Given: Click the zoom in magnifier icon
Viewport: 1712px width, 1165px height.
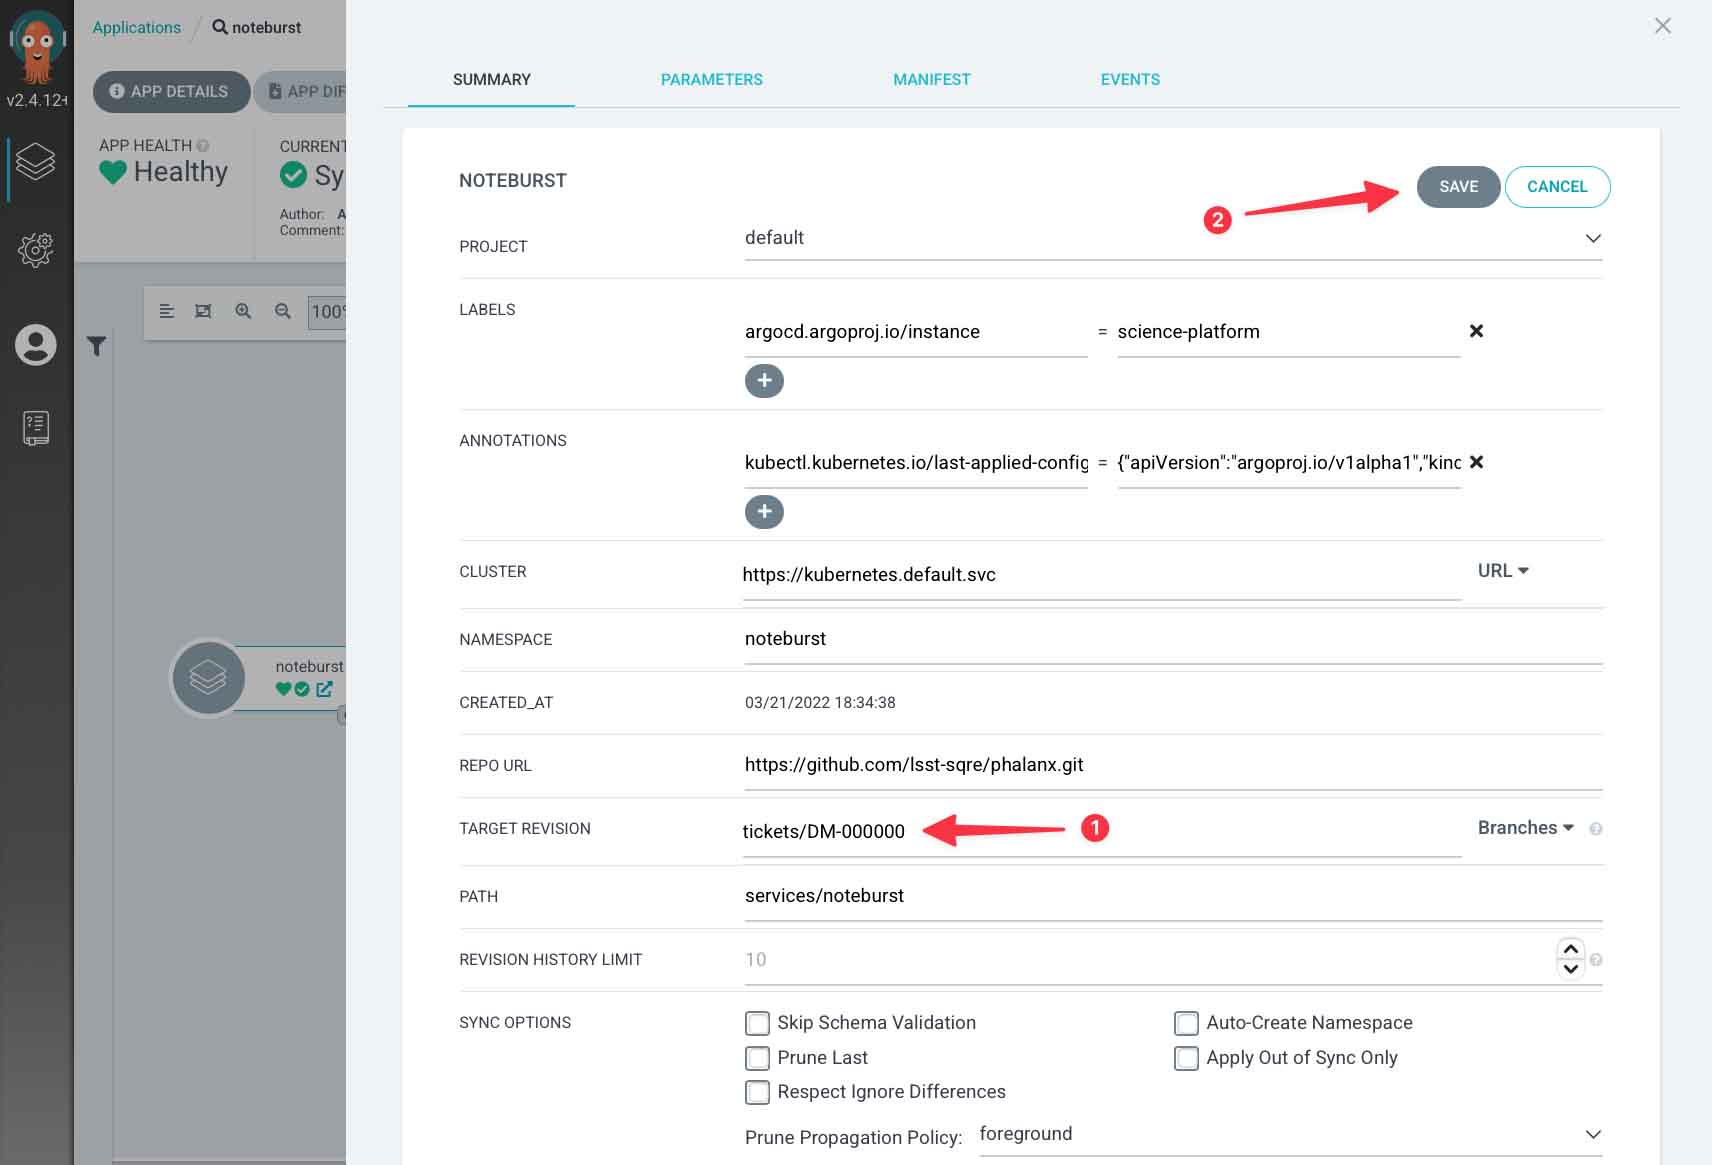Looking at the screenshot, I should coord(243,311).
